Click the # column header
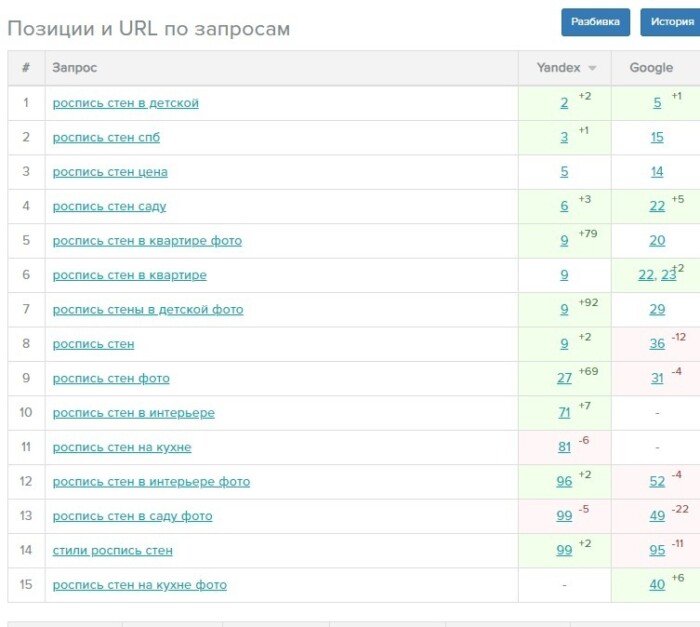This screenshot has width=700, height=627. pyautogui.click(x=26, y=68)
